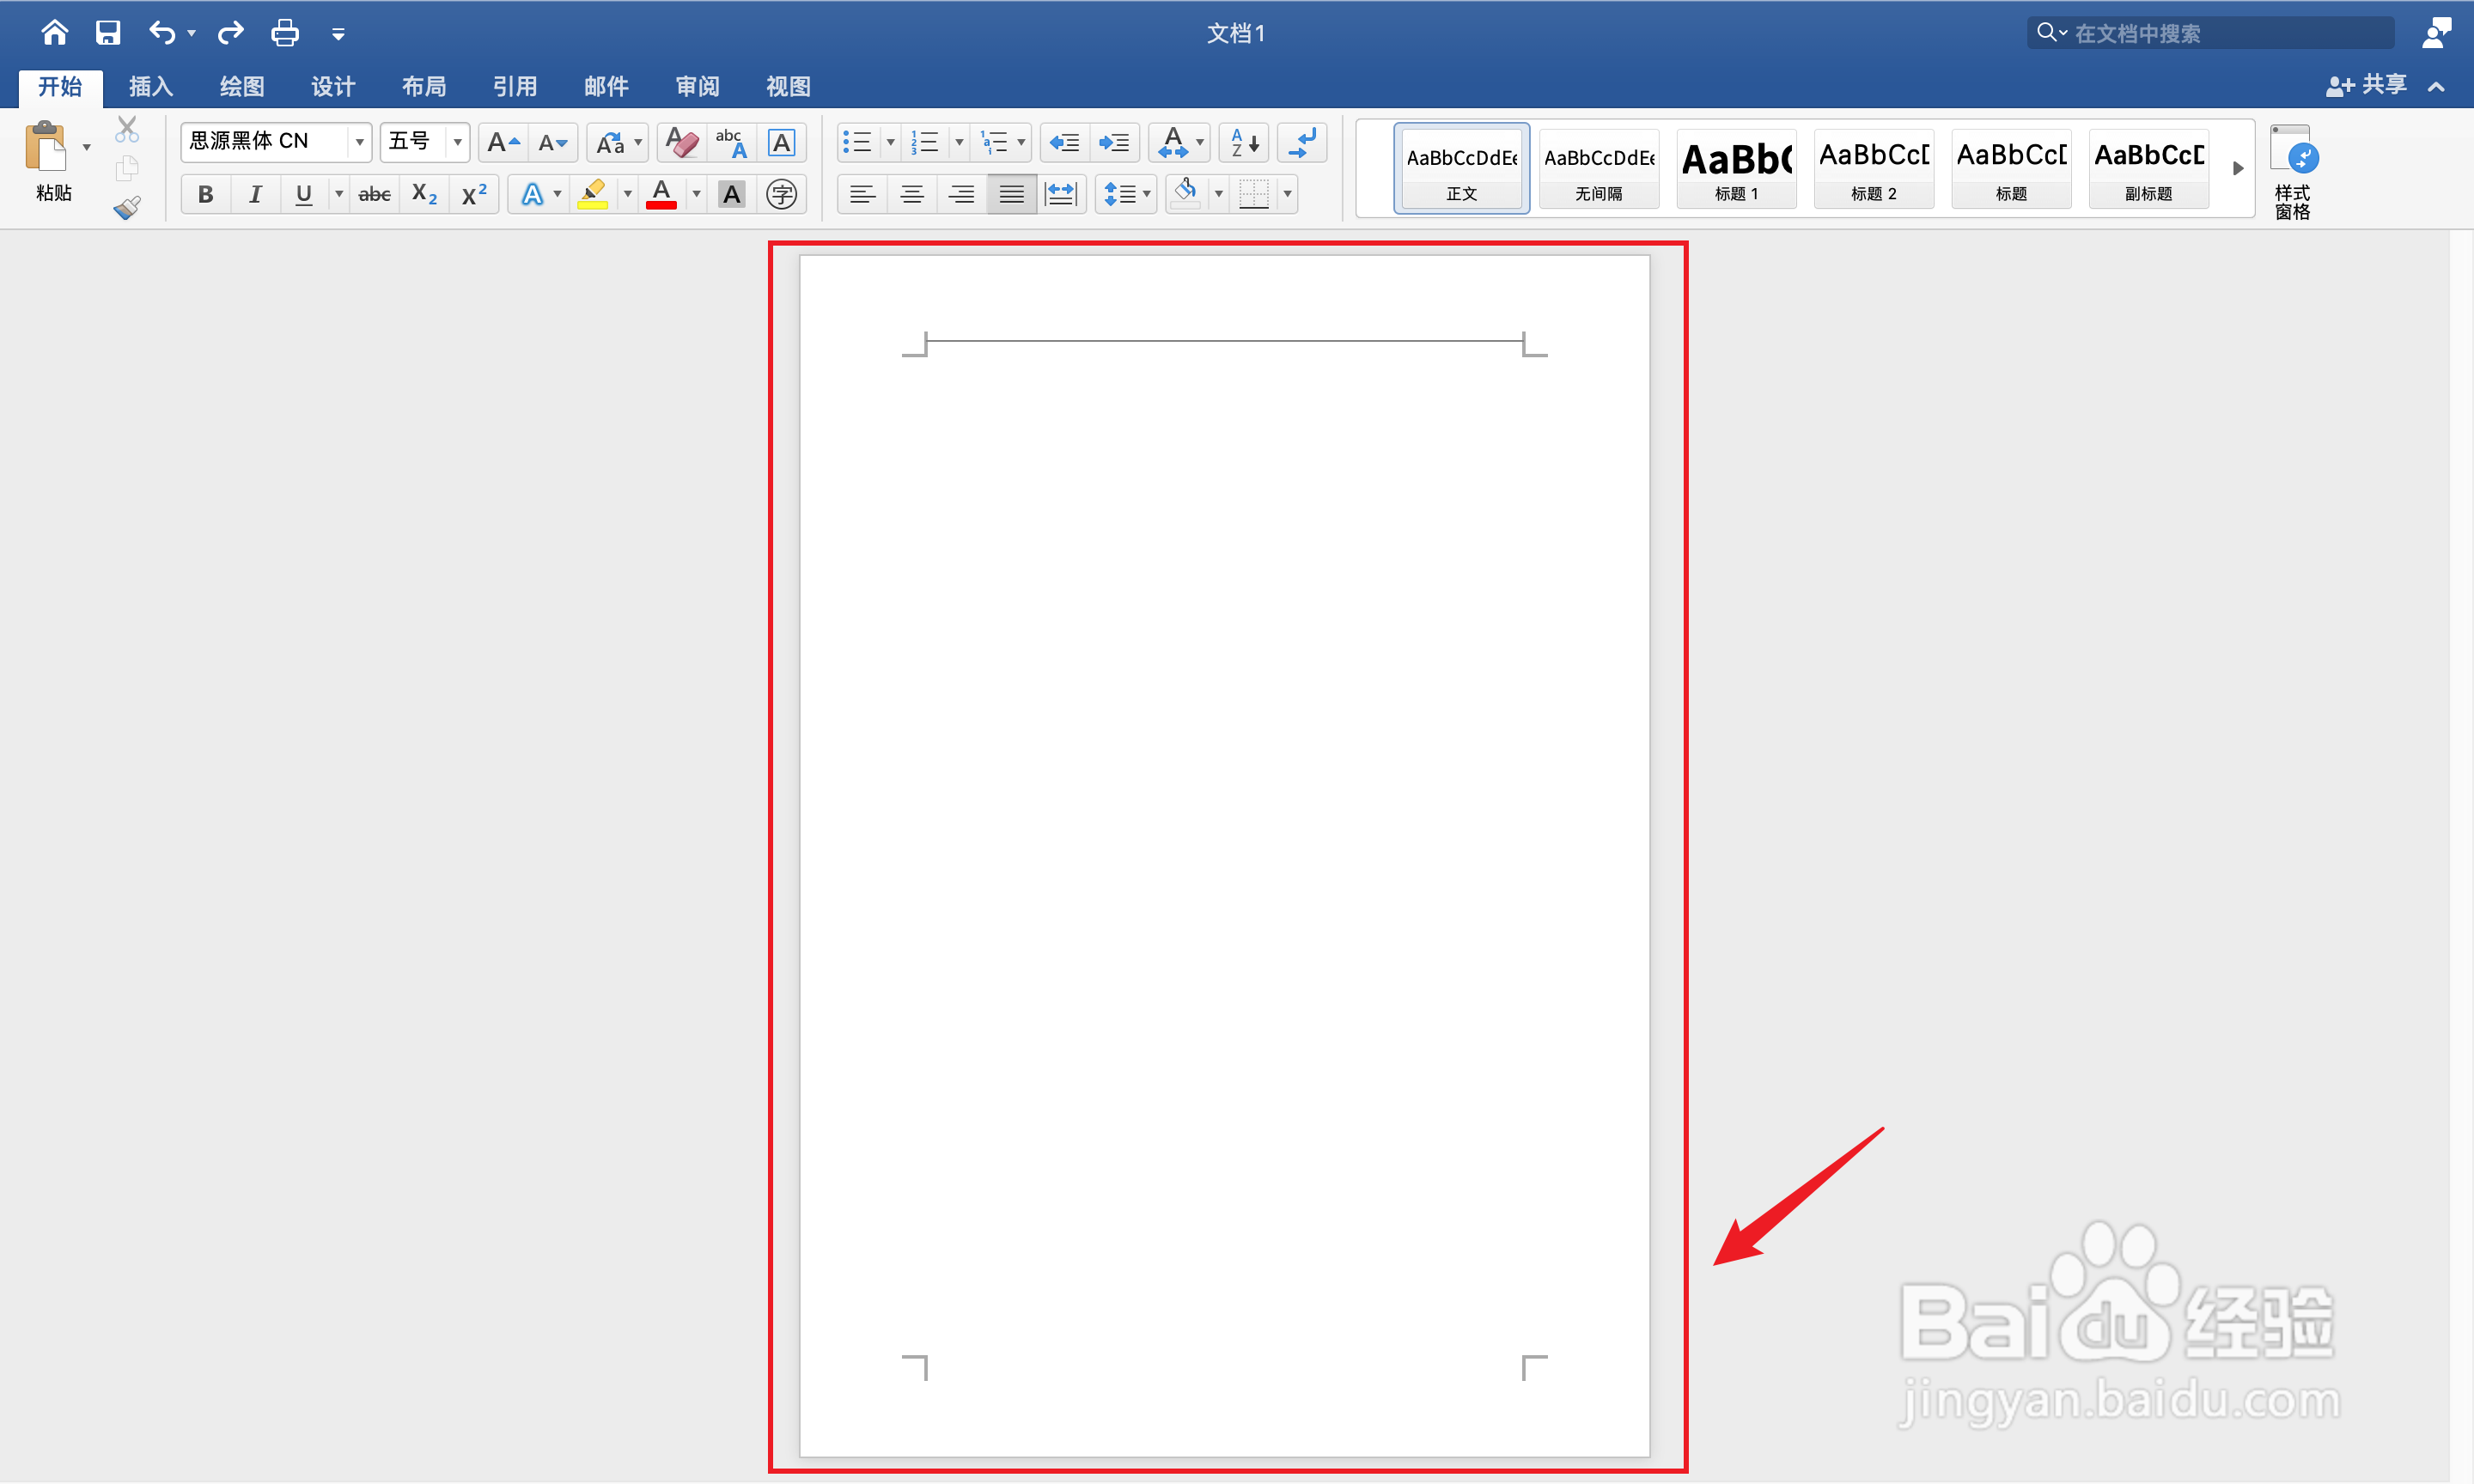Viewport: 2474px width, 1484px height.
Task: Click the 共享 share button
Action: 2367,85
